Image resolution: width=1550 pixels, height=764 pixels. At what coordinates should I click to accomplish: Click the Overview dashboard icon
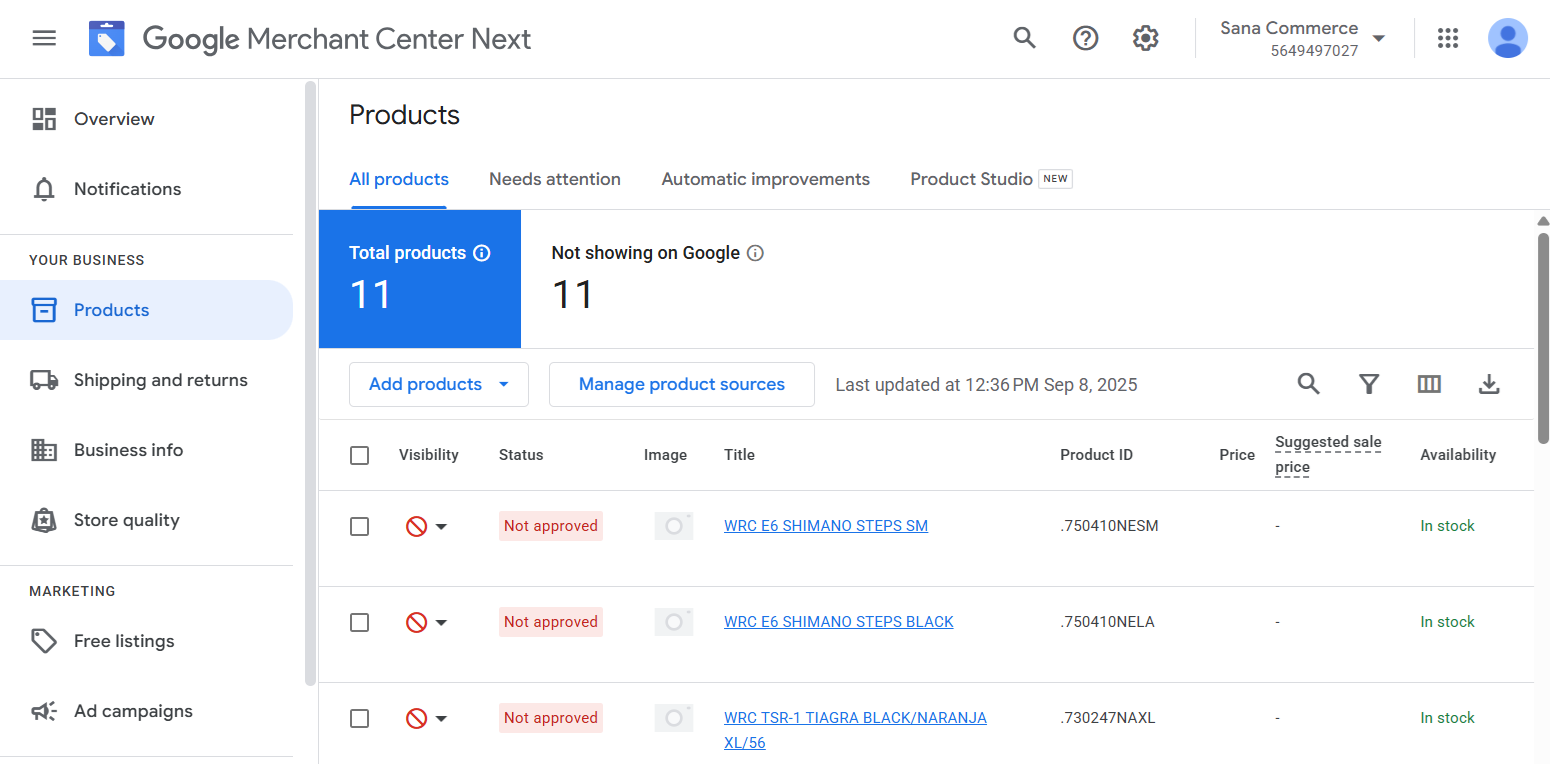pyautogui.click(x=44, y=119)
